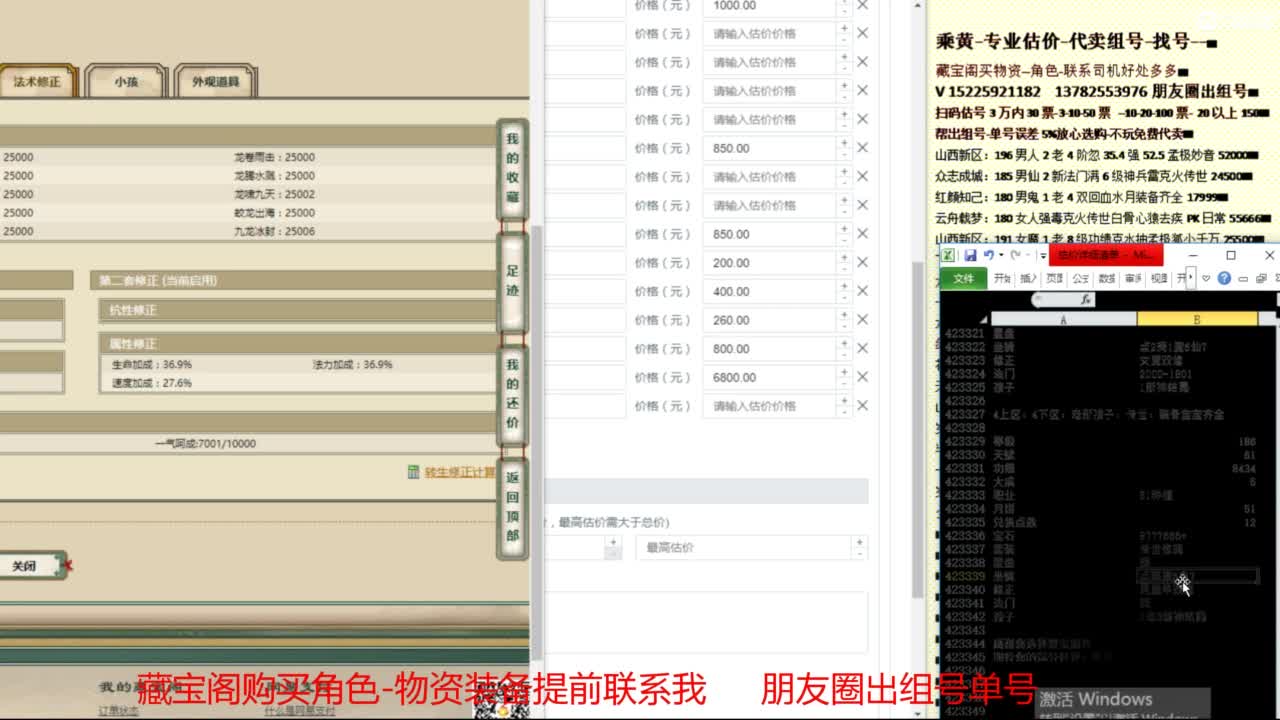Image resolution: width=1280 pixels, height=720 pixels.
Task: Switch to the 视图 ribbon tab
Action: 1159,278
